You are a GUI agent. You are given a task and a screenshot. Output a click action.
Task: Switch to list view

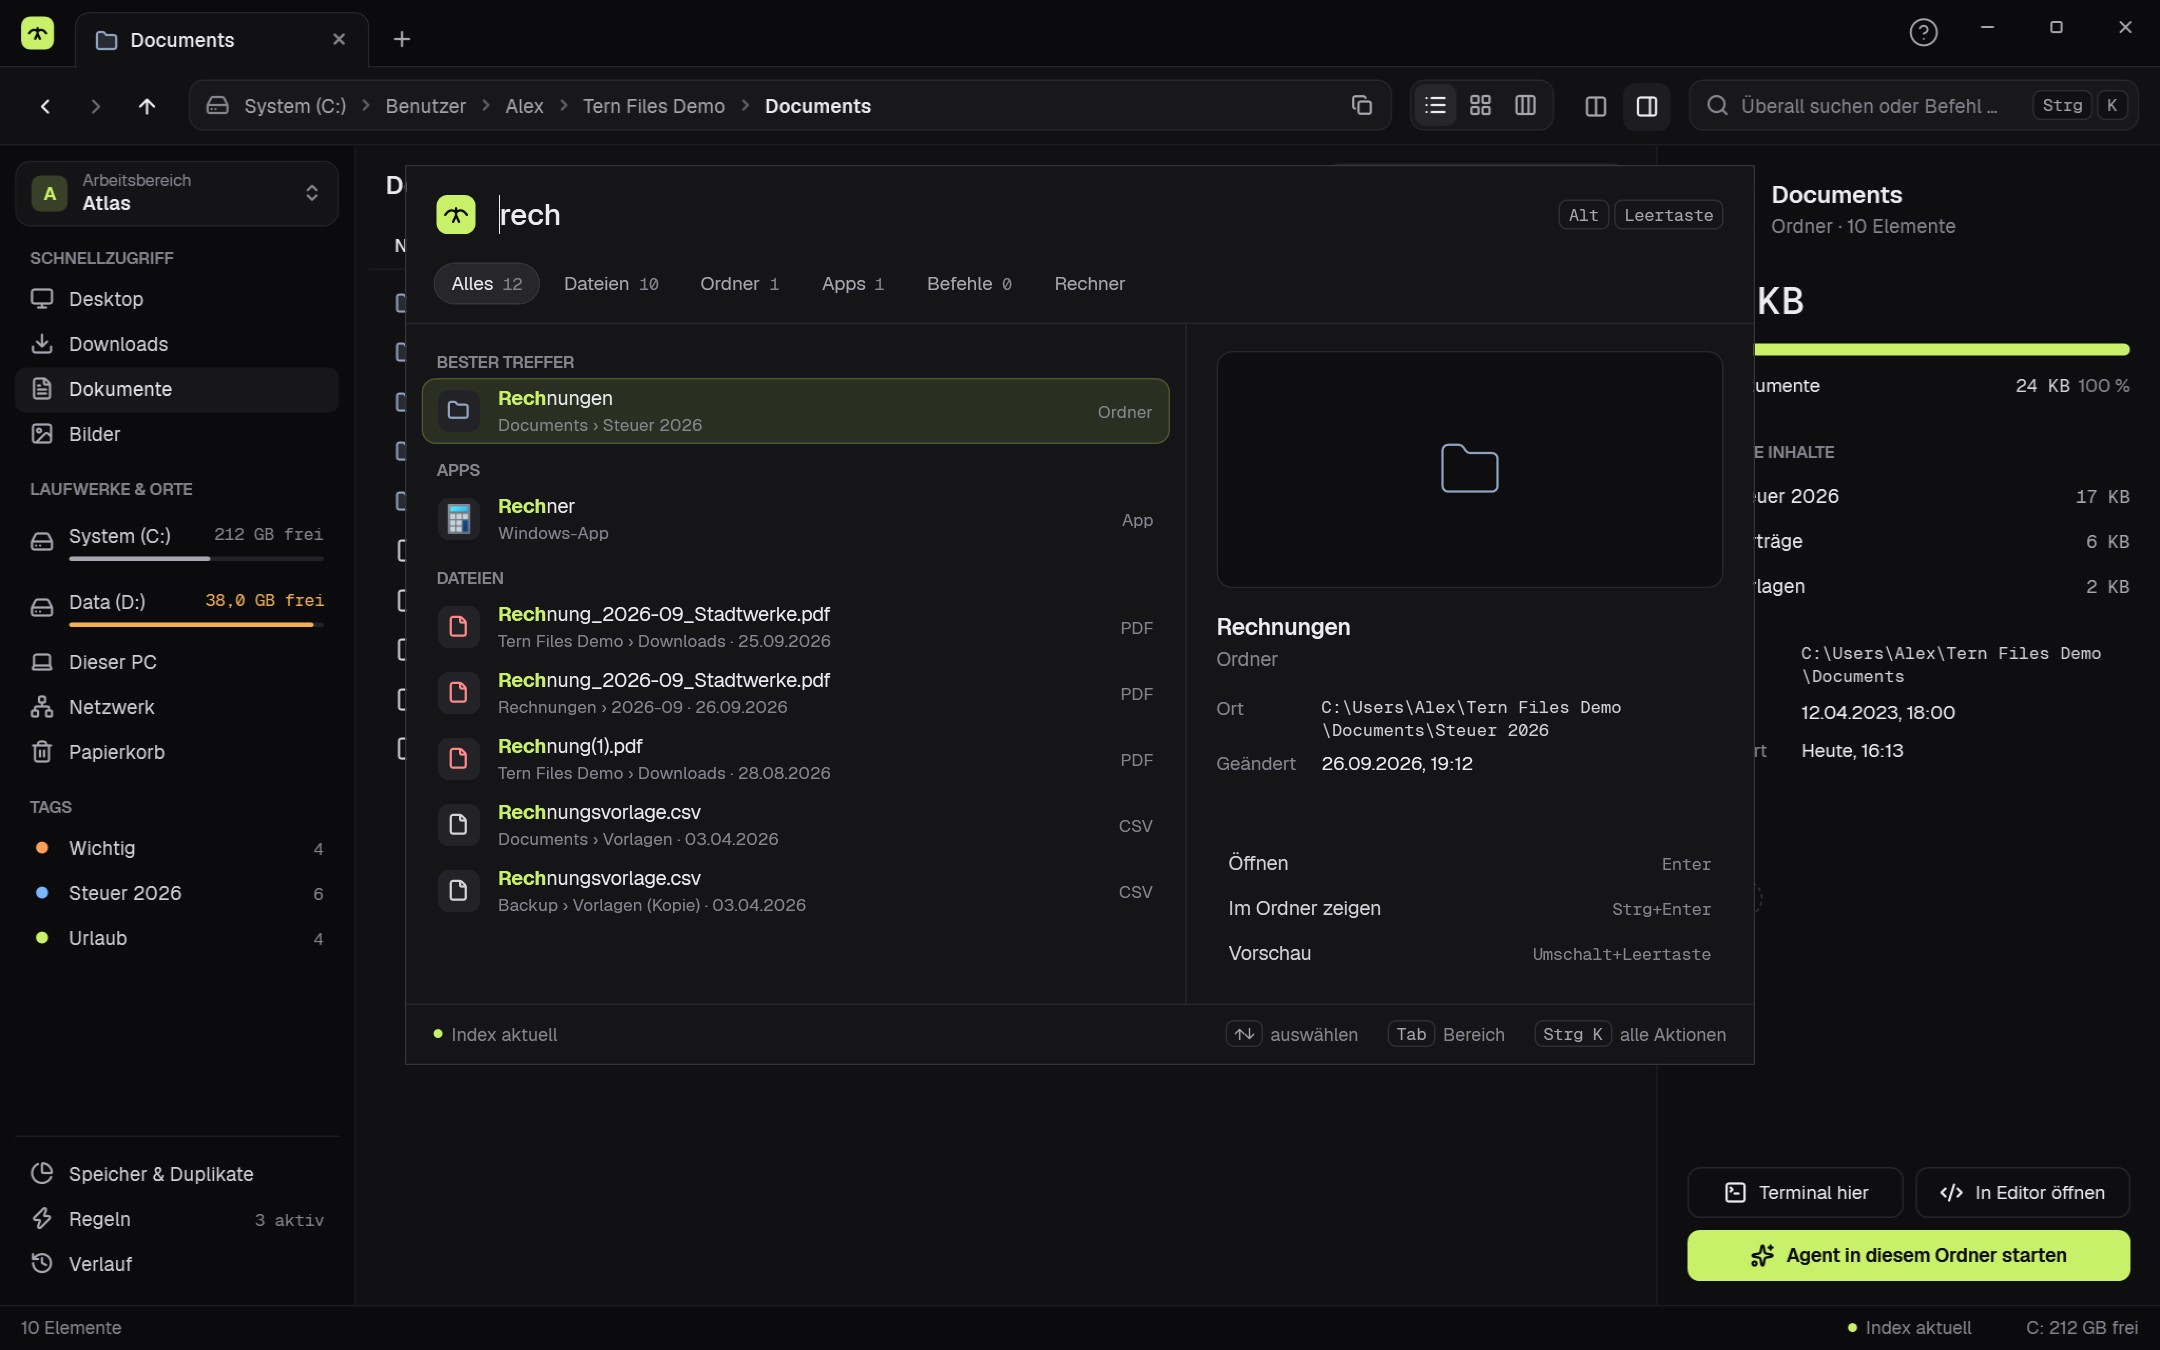[x=1435, y=105]
